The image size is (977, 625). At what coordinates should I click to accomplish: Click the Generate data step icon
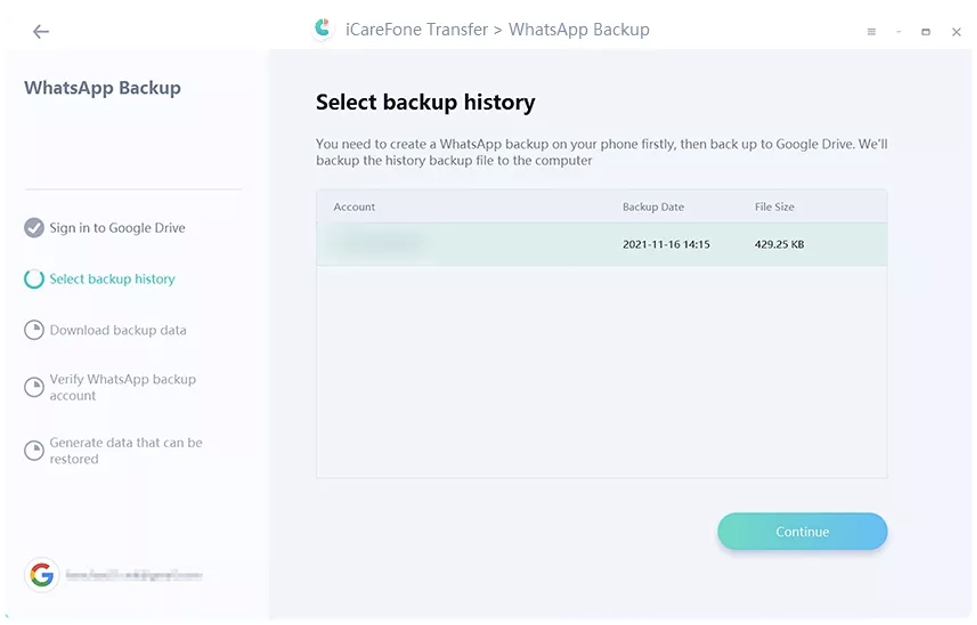coord(34,451)
